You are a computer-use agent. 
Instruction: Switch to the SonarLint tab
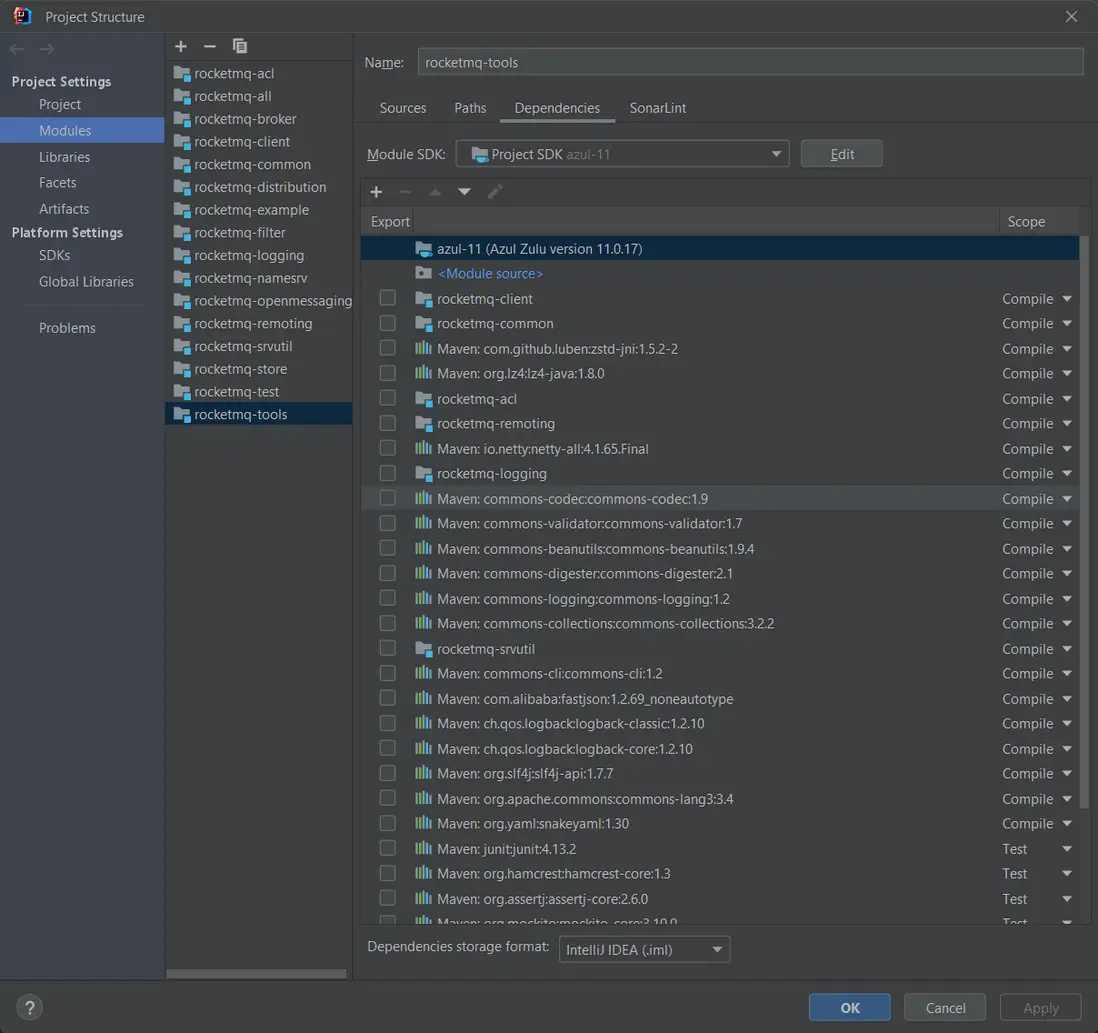[x=657, y=108]
